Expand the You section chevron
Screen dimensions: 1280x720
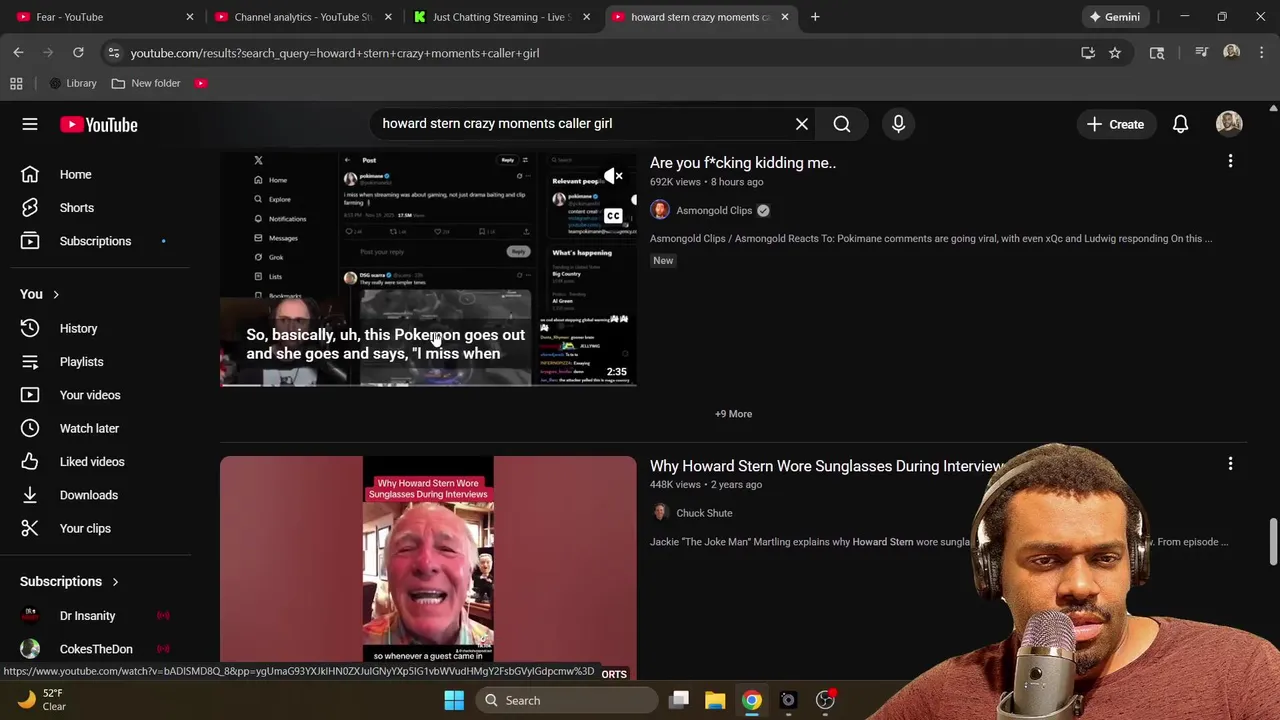pyautogui.click(x=56, y=294)
